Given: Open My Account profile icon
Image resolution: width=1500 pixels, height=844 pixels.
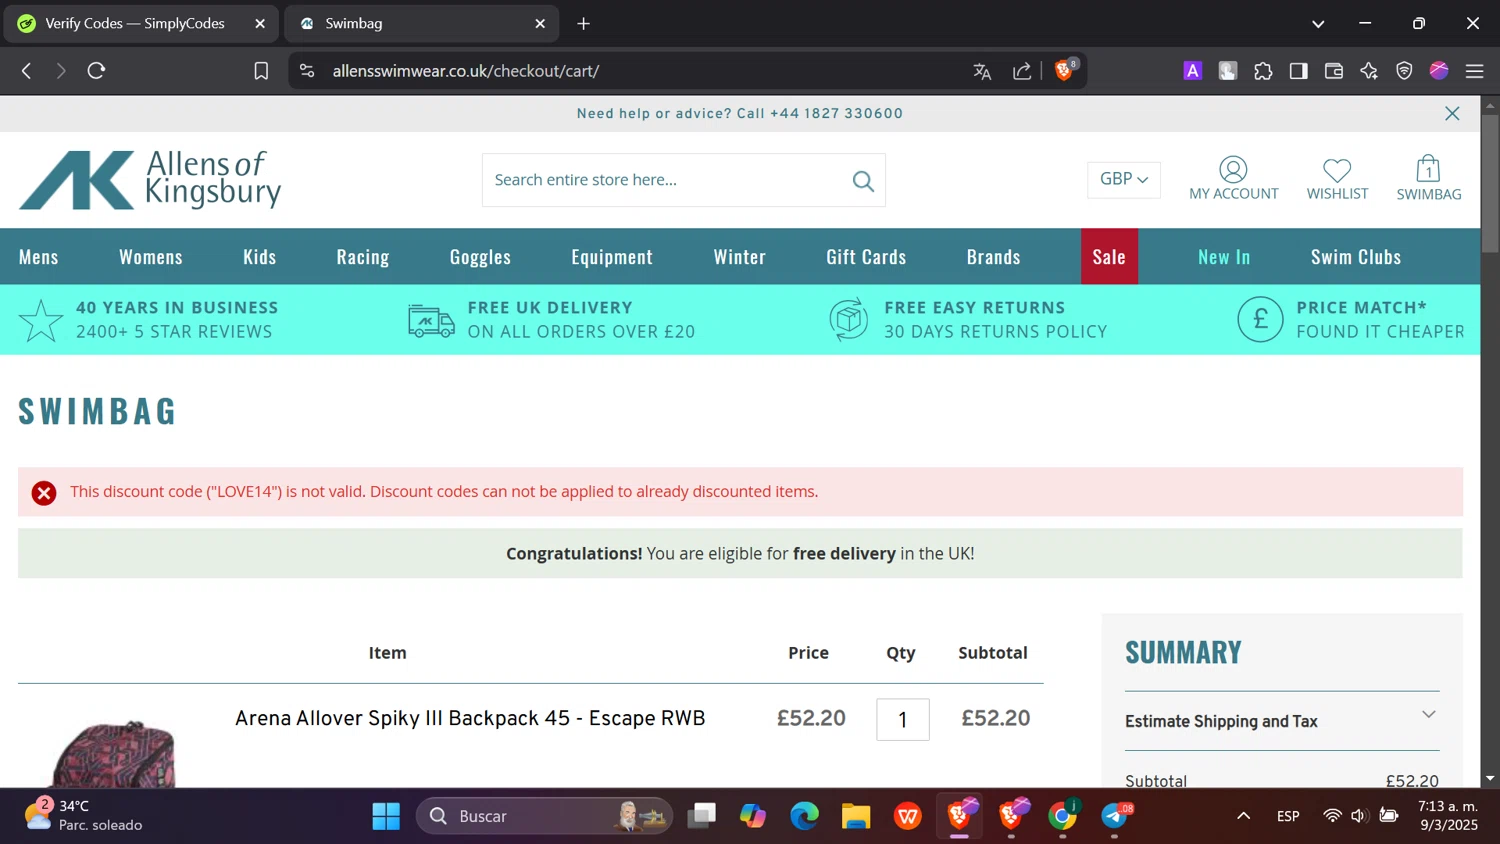Looking at the screenshot, I should pos(1233,179).
